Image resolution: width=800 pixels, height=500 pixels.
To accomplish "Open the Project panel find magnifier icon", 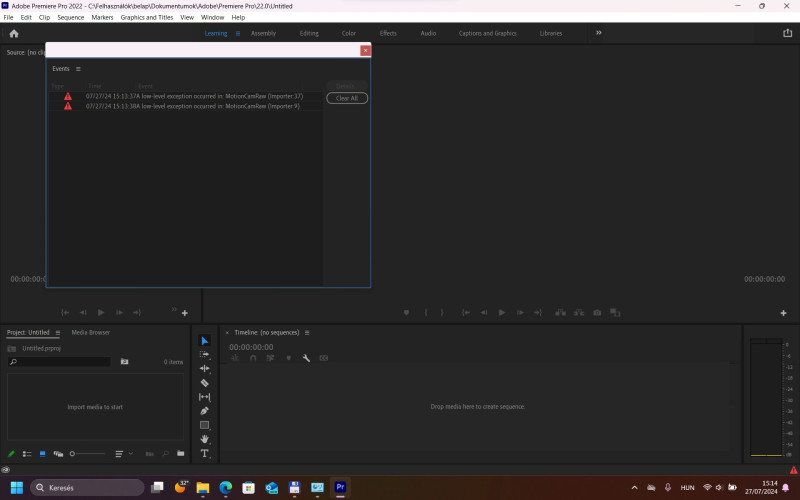I will [x=165, y=454].
